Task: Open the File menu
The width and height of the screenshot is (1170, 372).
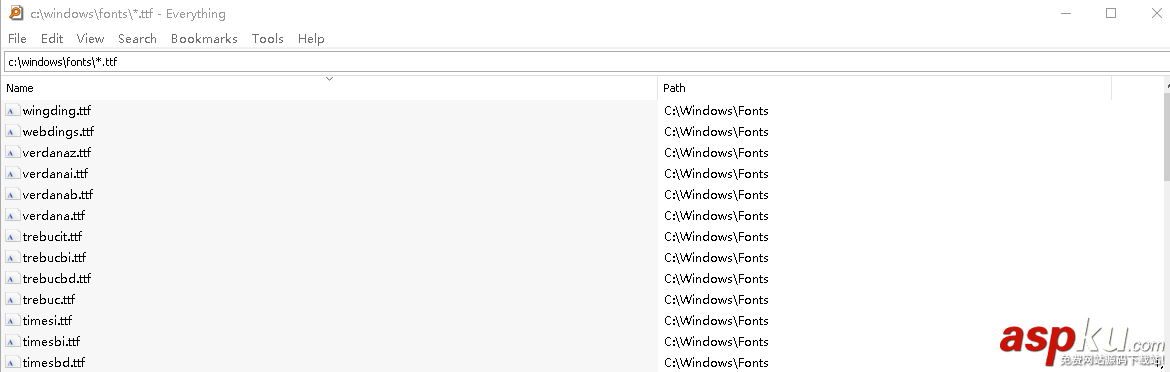Action: [x=17, y=39]
